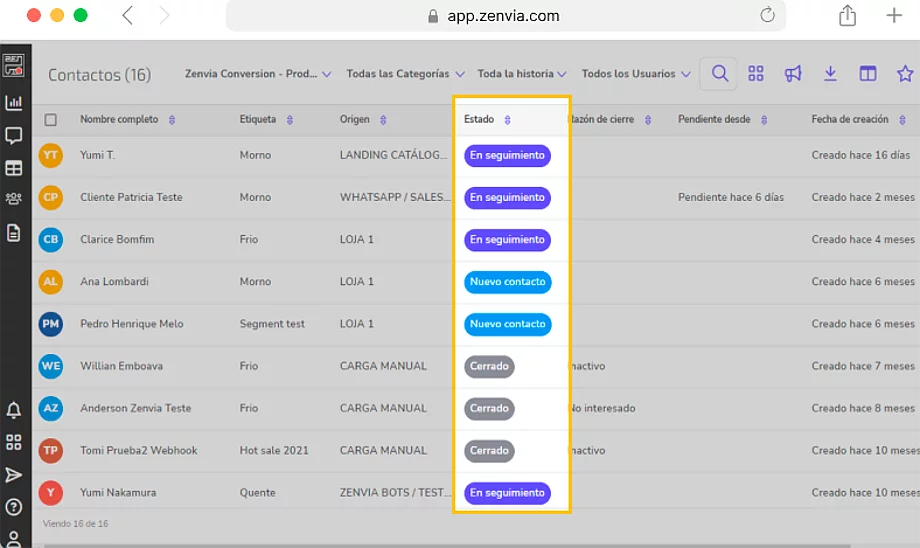
Task: Click ZENVIA BOTS / TEST origin cell
Action: [x=395, y=493]
